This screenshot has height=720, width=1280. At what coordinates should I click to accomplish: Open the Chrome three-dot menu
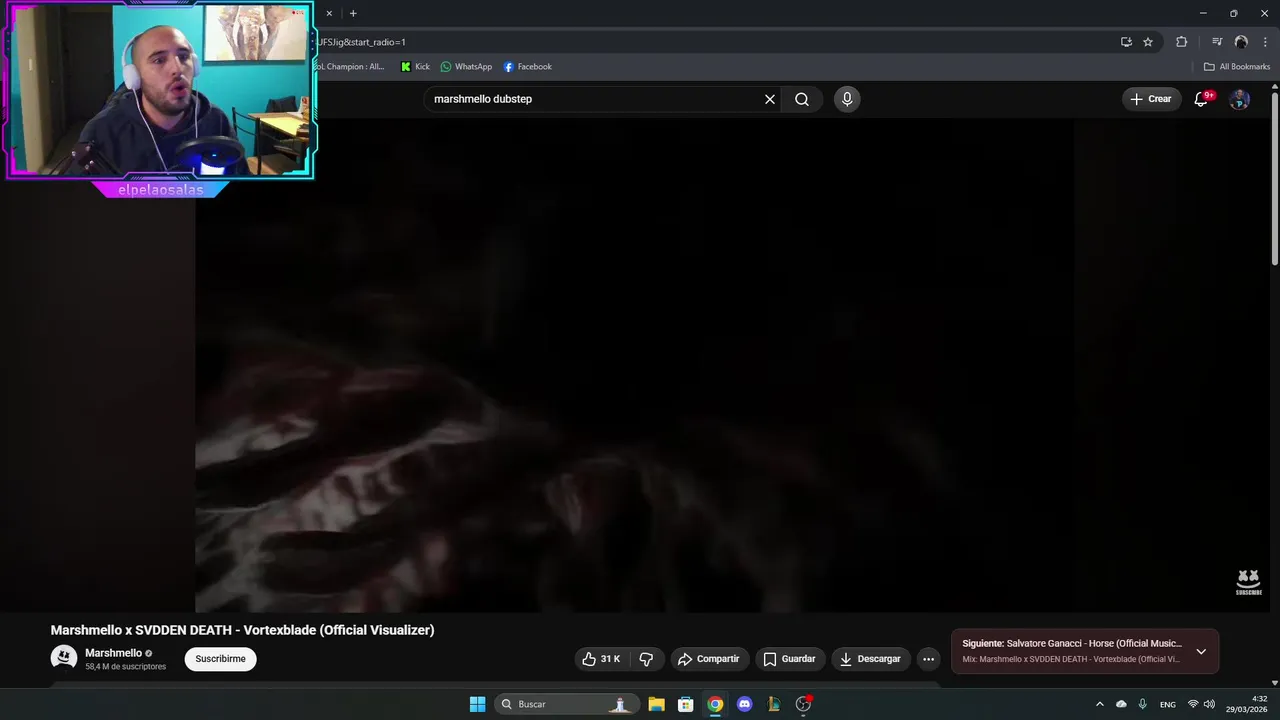point(1265,42)
